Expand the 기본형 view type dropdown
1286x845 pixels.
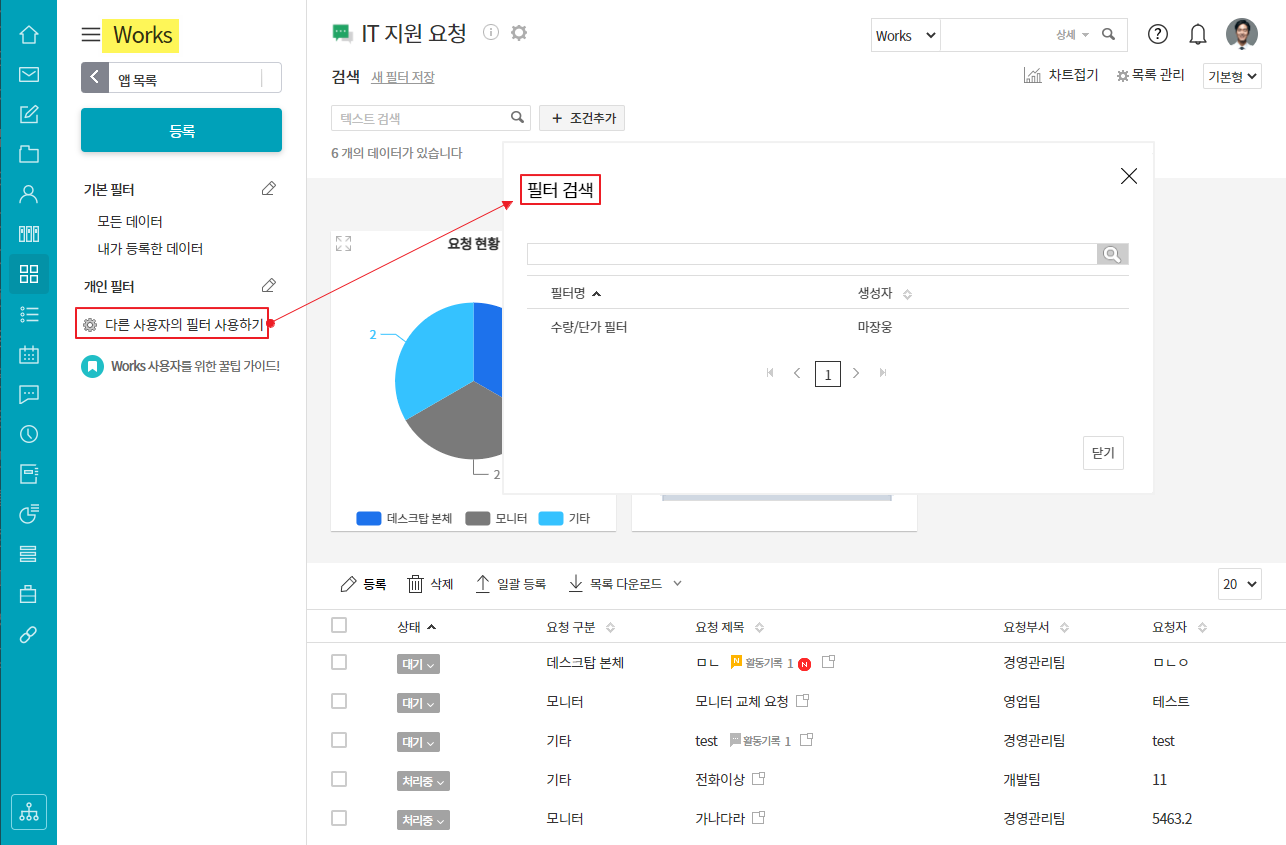click(1232, 76)
